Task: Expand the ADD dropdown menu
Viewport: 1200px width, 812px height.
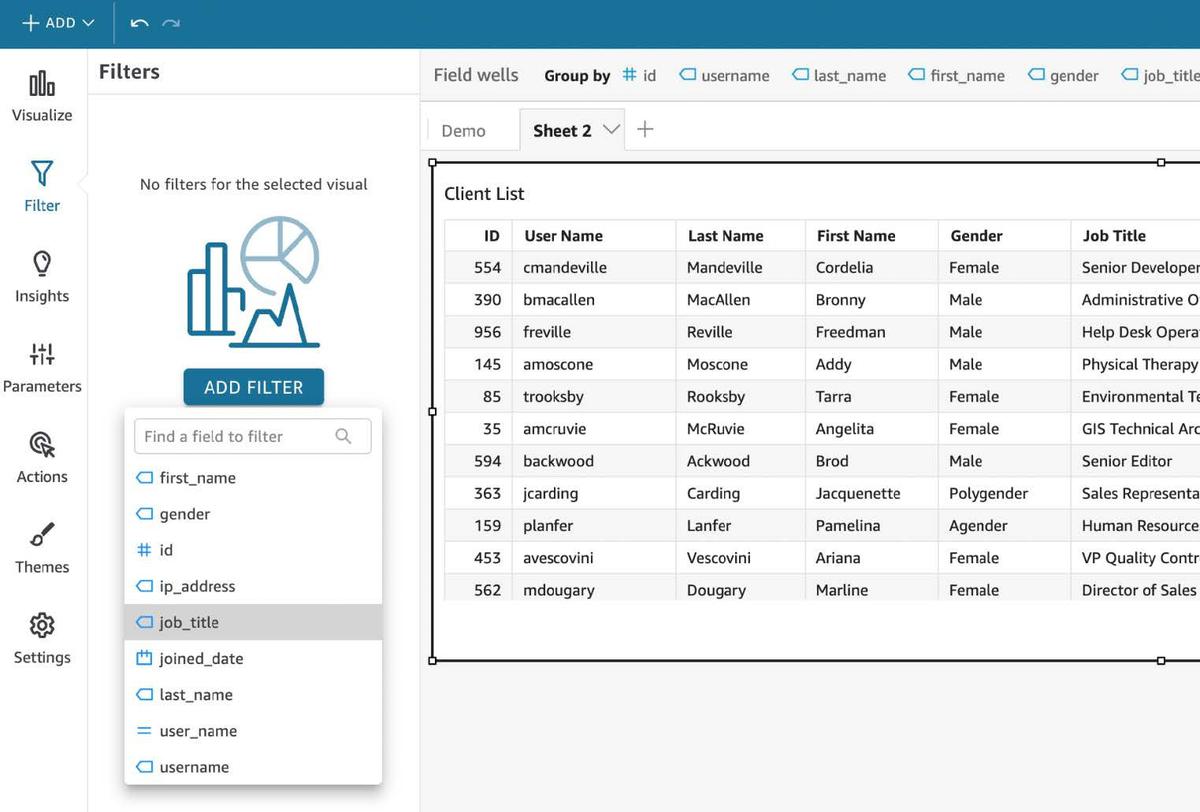Action: tap(58, 23)
